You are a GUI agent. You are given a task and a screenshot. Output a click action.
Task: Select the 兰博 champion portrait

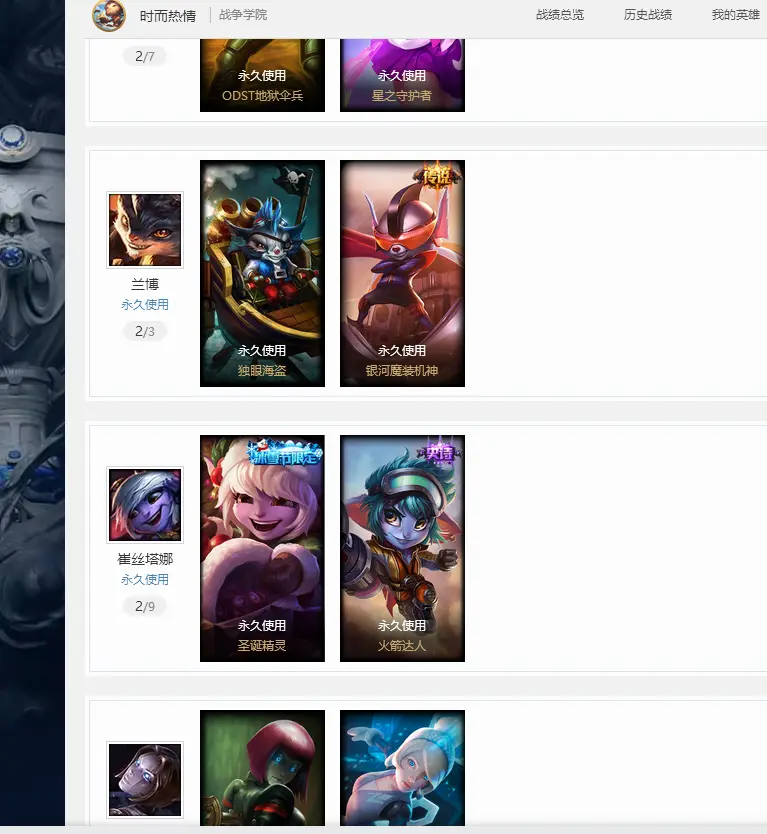(145, 230)
